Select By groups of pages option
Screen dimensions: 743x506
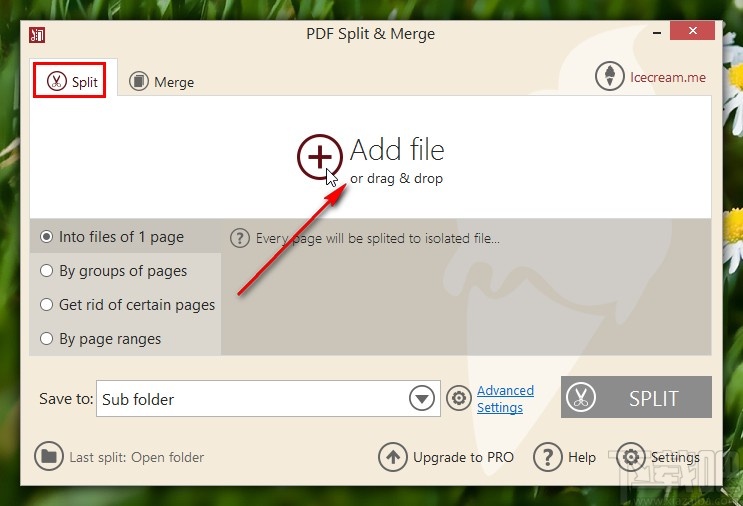click(x=114, y=271)
